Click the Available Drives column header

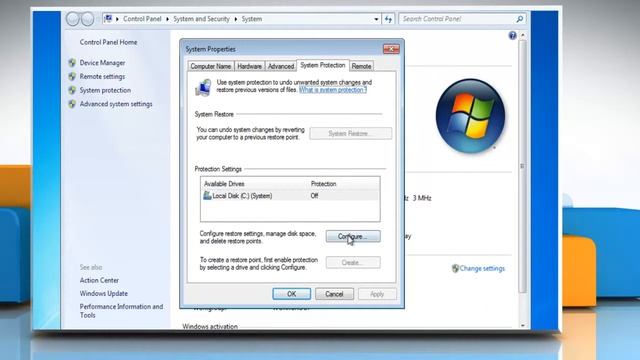click(x=224, y=184)
